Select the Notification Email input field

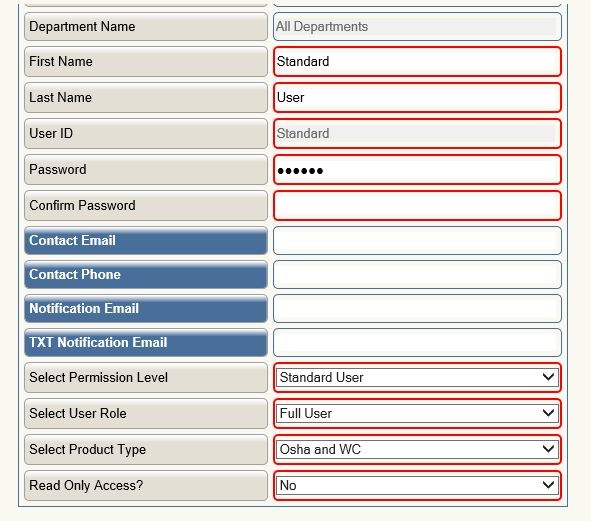tap(417, 308)
